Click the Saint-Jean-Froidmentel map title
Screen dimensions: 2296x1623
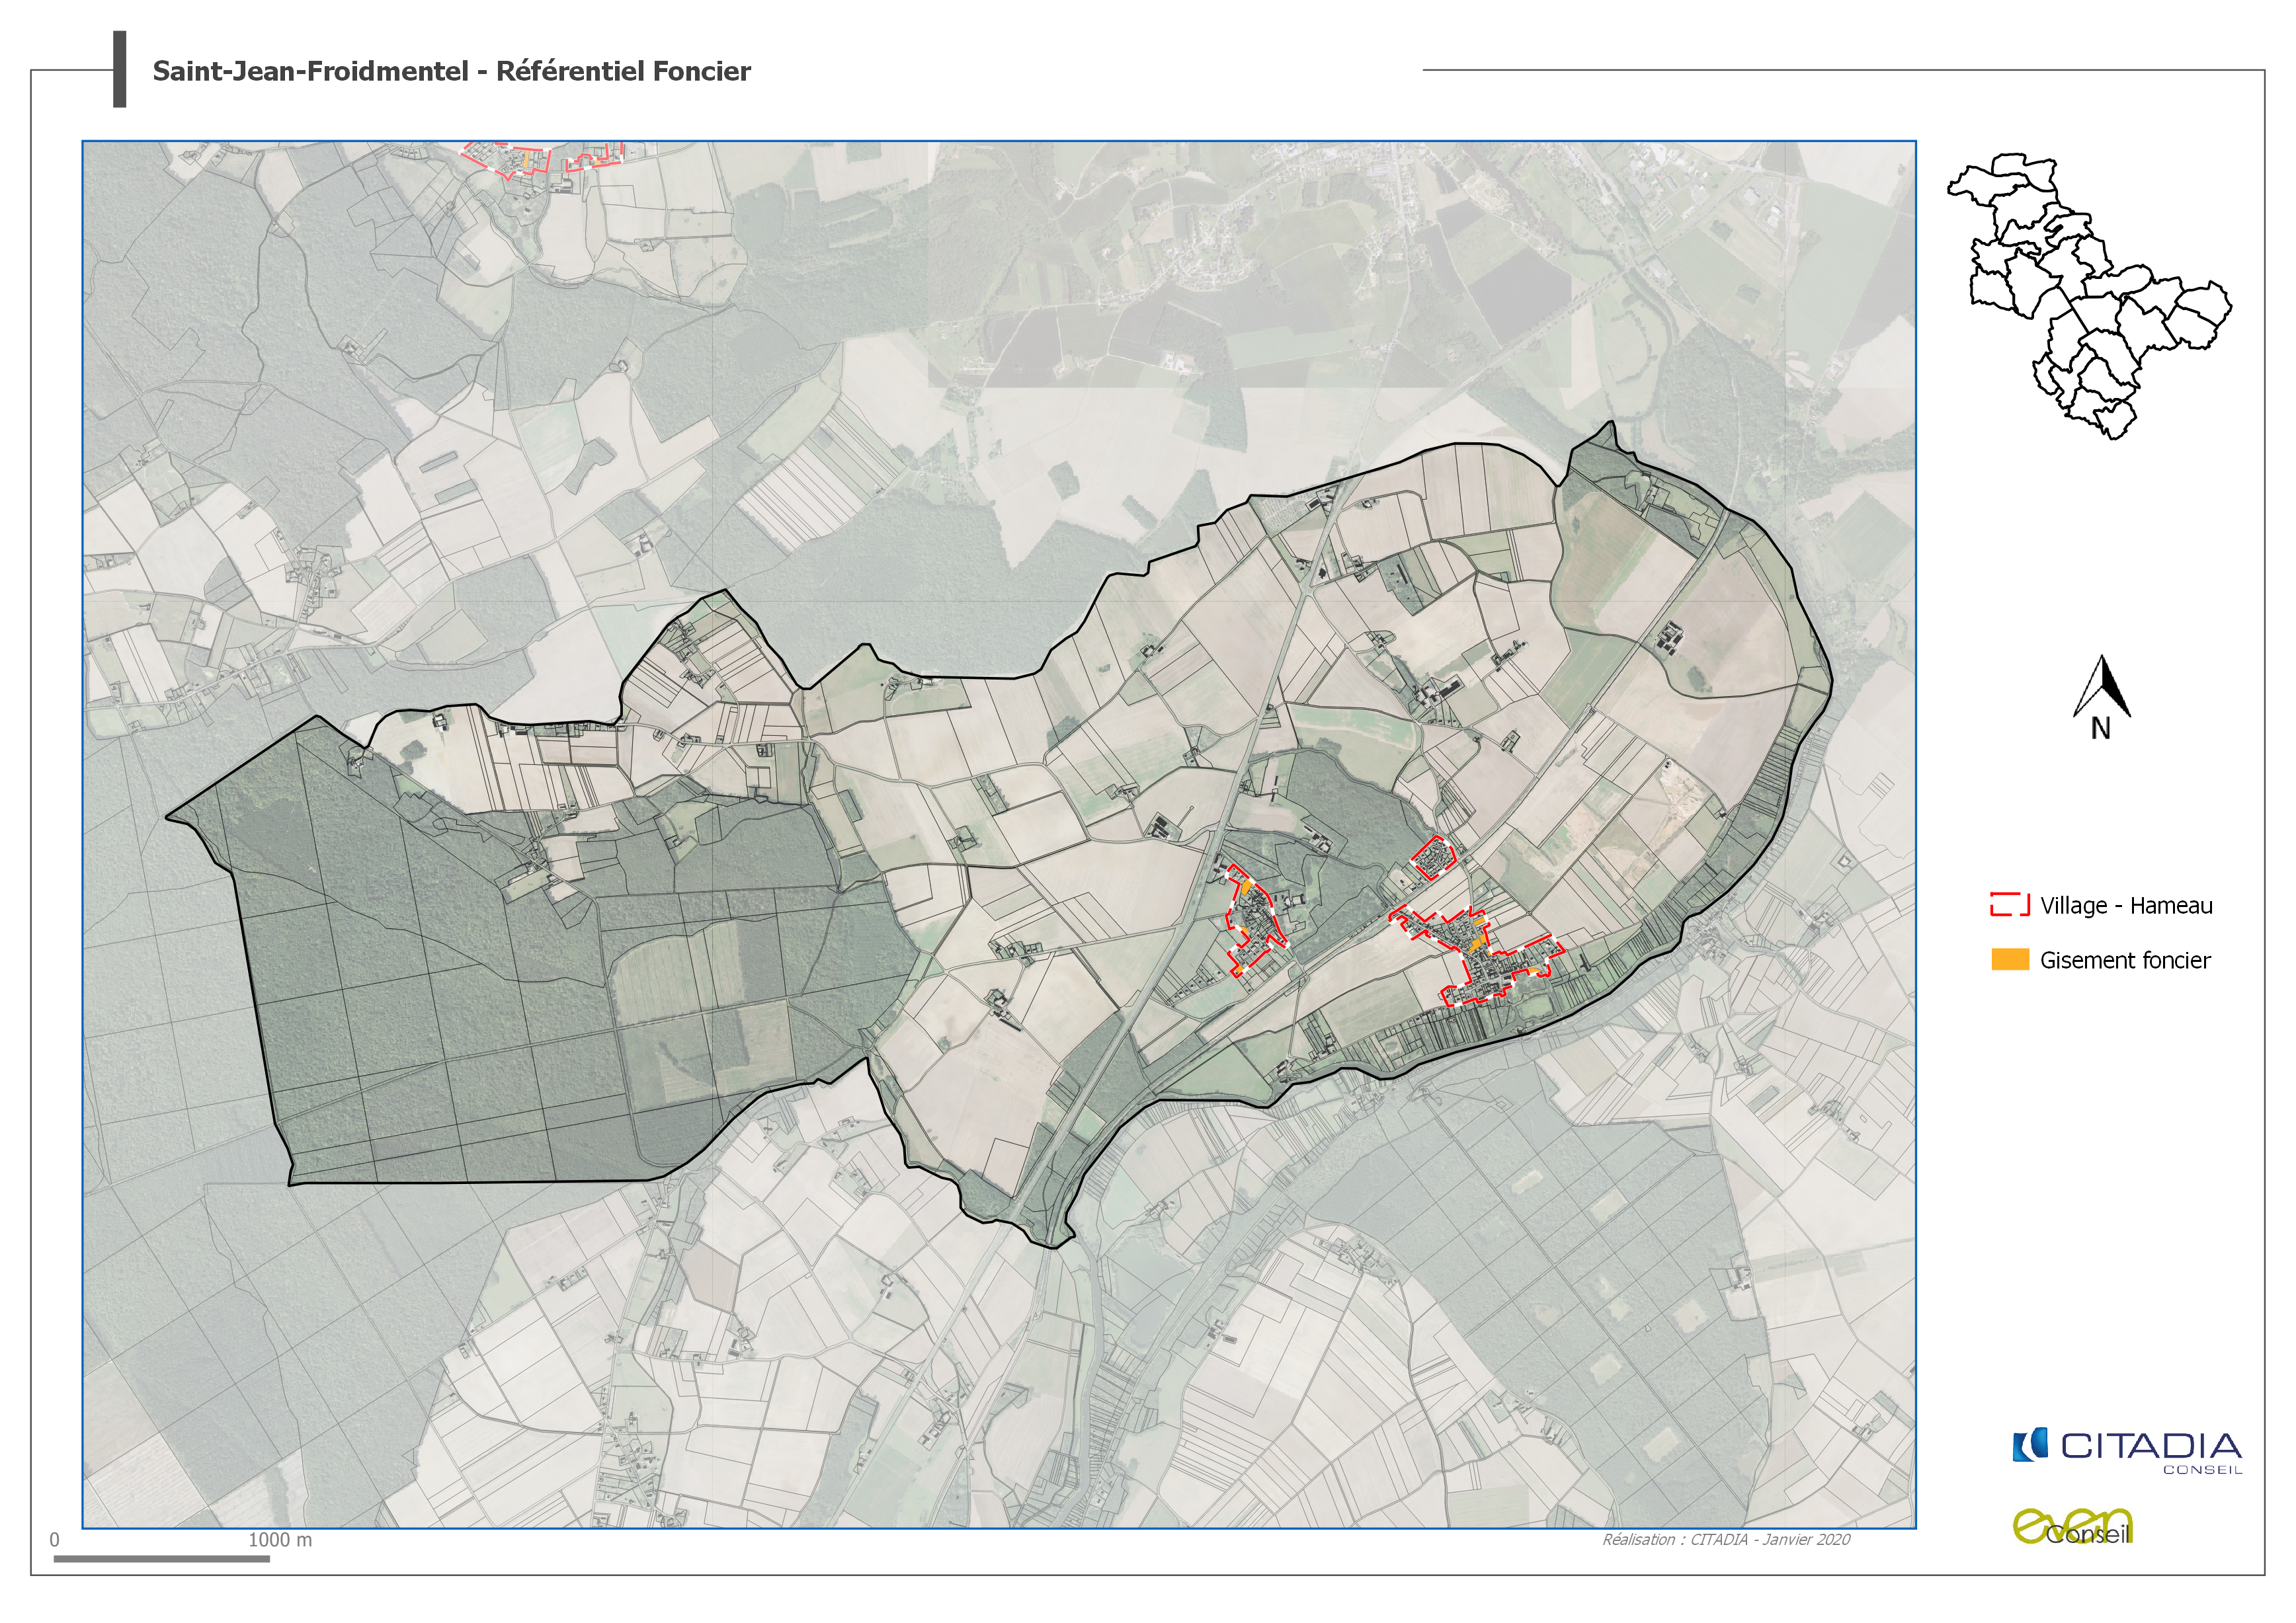point(451,72)
